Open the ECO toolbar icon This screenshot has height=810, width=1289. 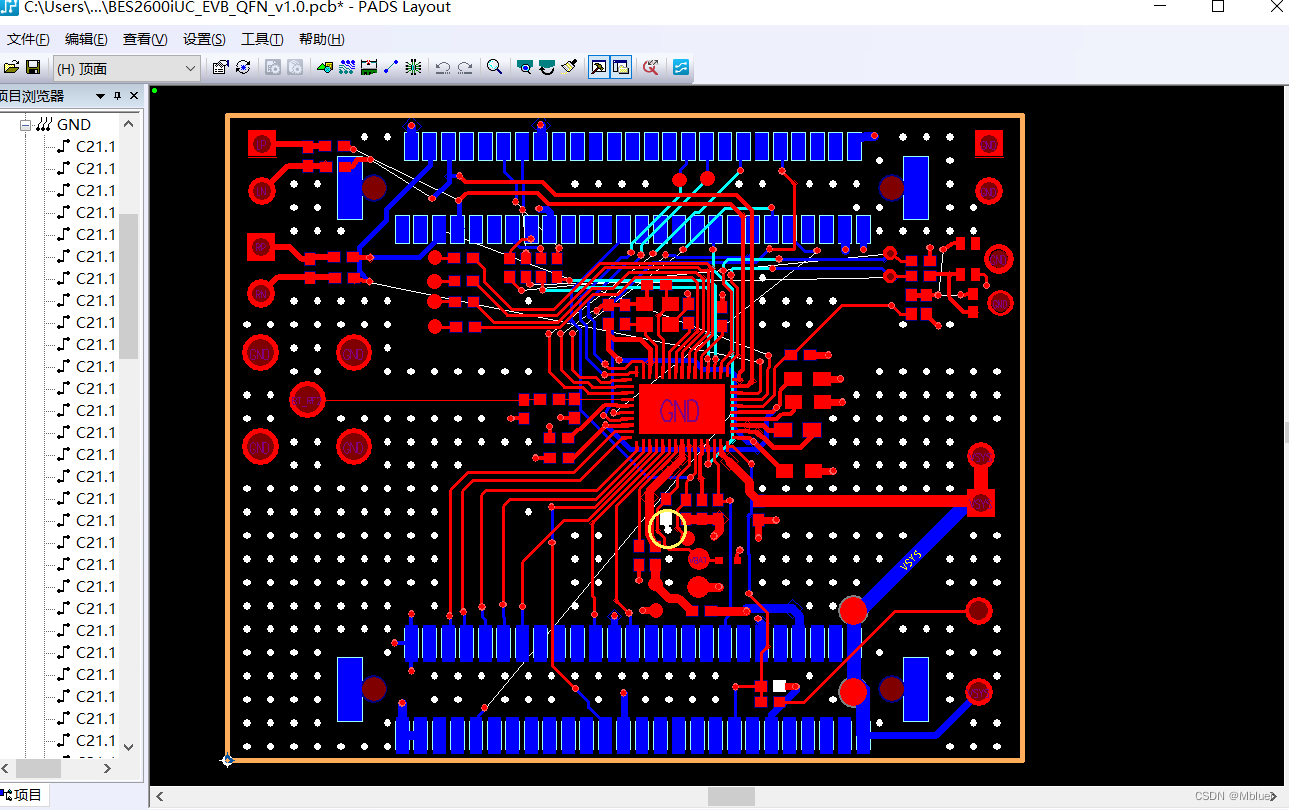coord(391,67)
